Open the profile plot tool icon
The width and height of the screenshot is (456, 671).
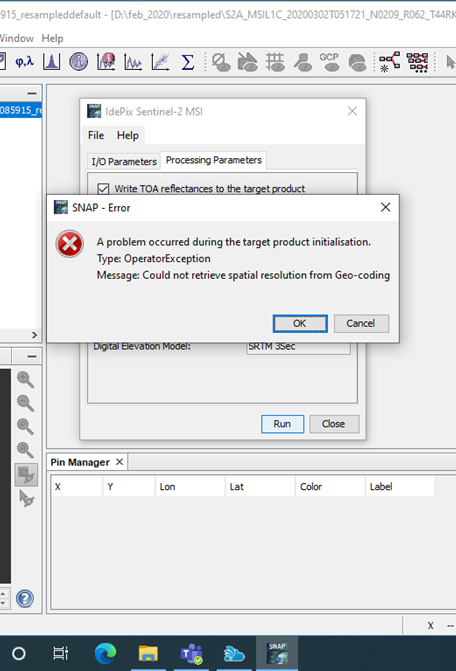point(133,62)
